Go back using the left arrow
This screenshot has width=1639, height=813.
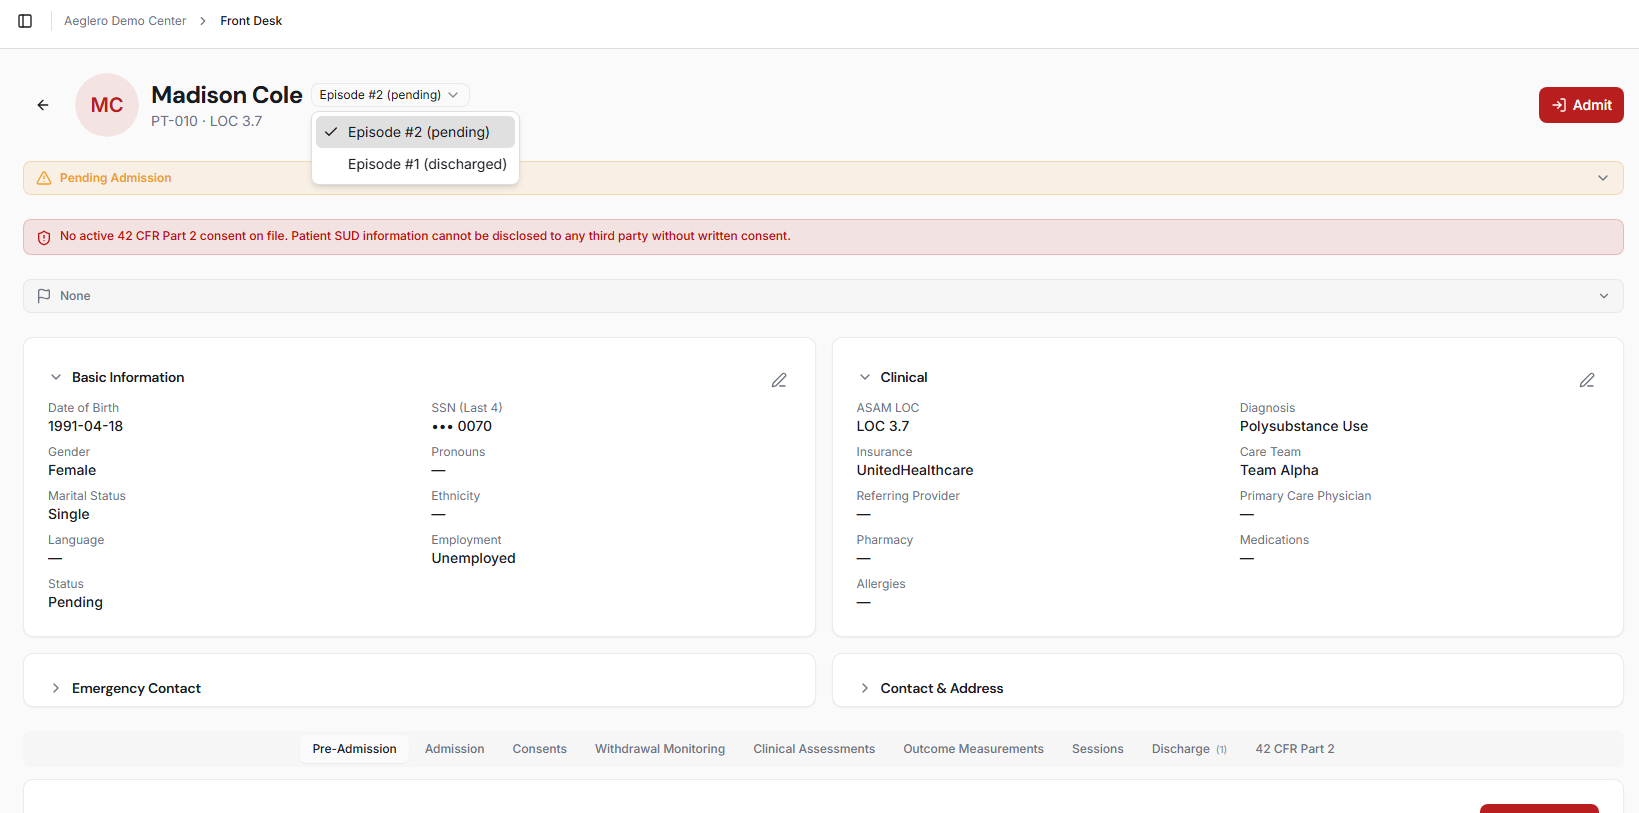pyautogui.click(x=43, y=105)
